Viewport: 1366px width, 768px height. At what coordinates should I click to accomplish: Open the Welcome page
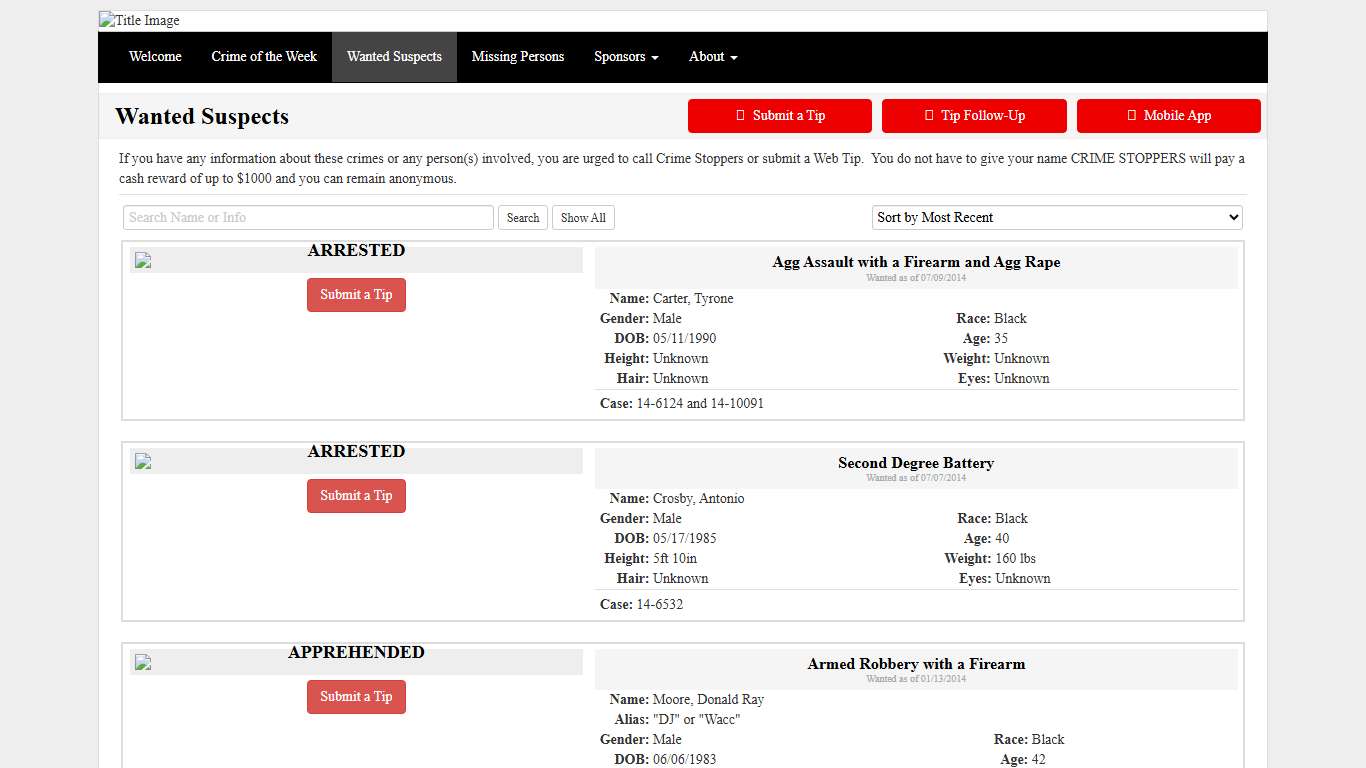tap(155, 57)
